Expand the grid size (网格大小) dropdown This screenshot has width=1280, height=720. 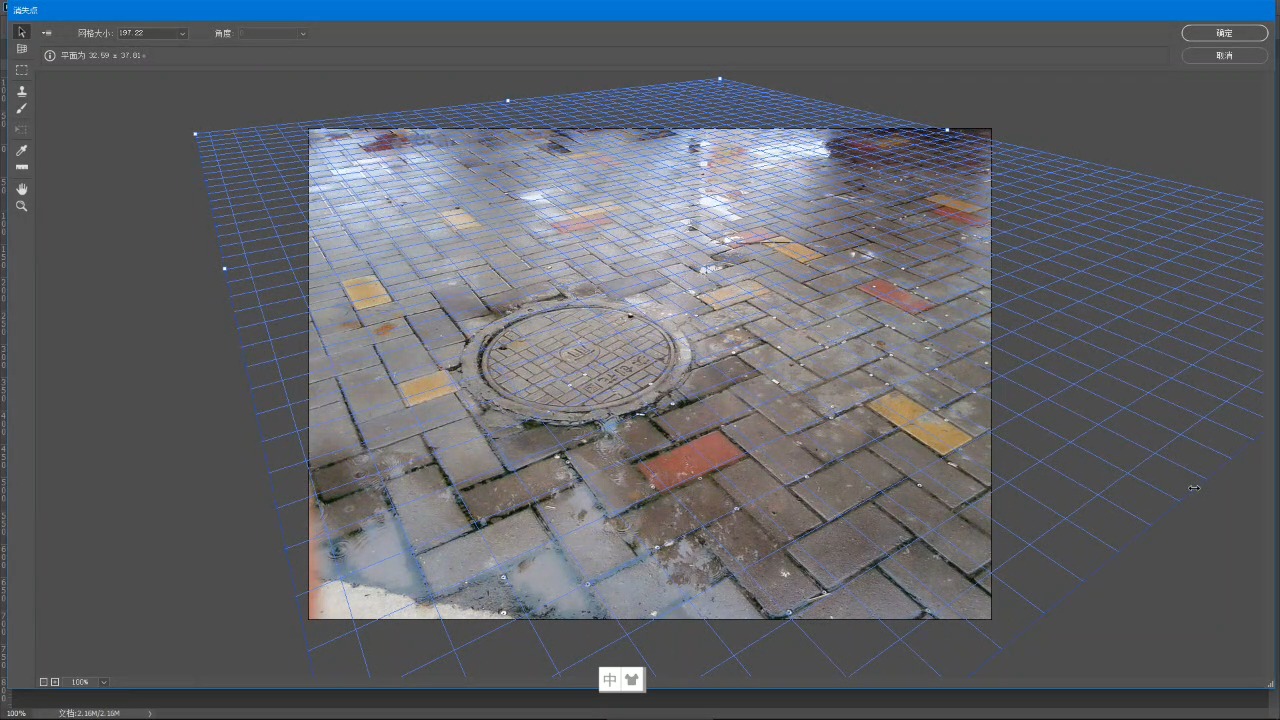(x=182, y=34)
